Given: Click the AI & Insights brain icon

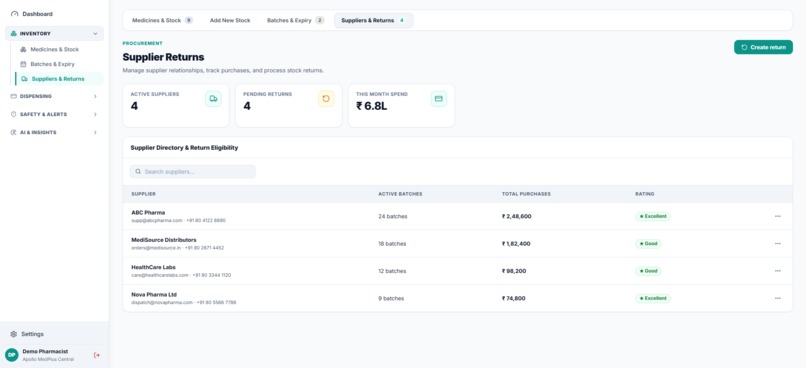Looking at the screenshot, I should [x=13, y=132].
